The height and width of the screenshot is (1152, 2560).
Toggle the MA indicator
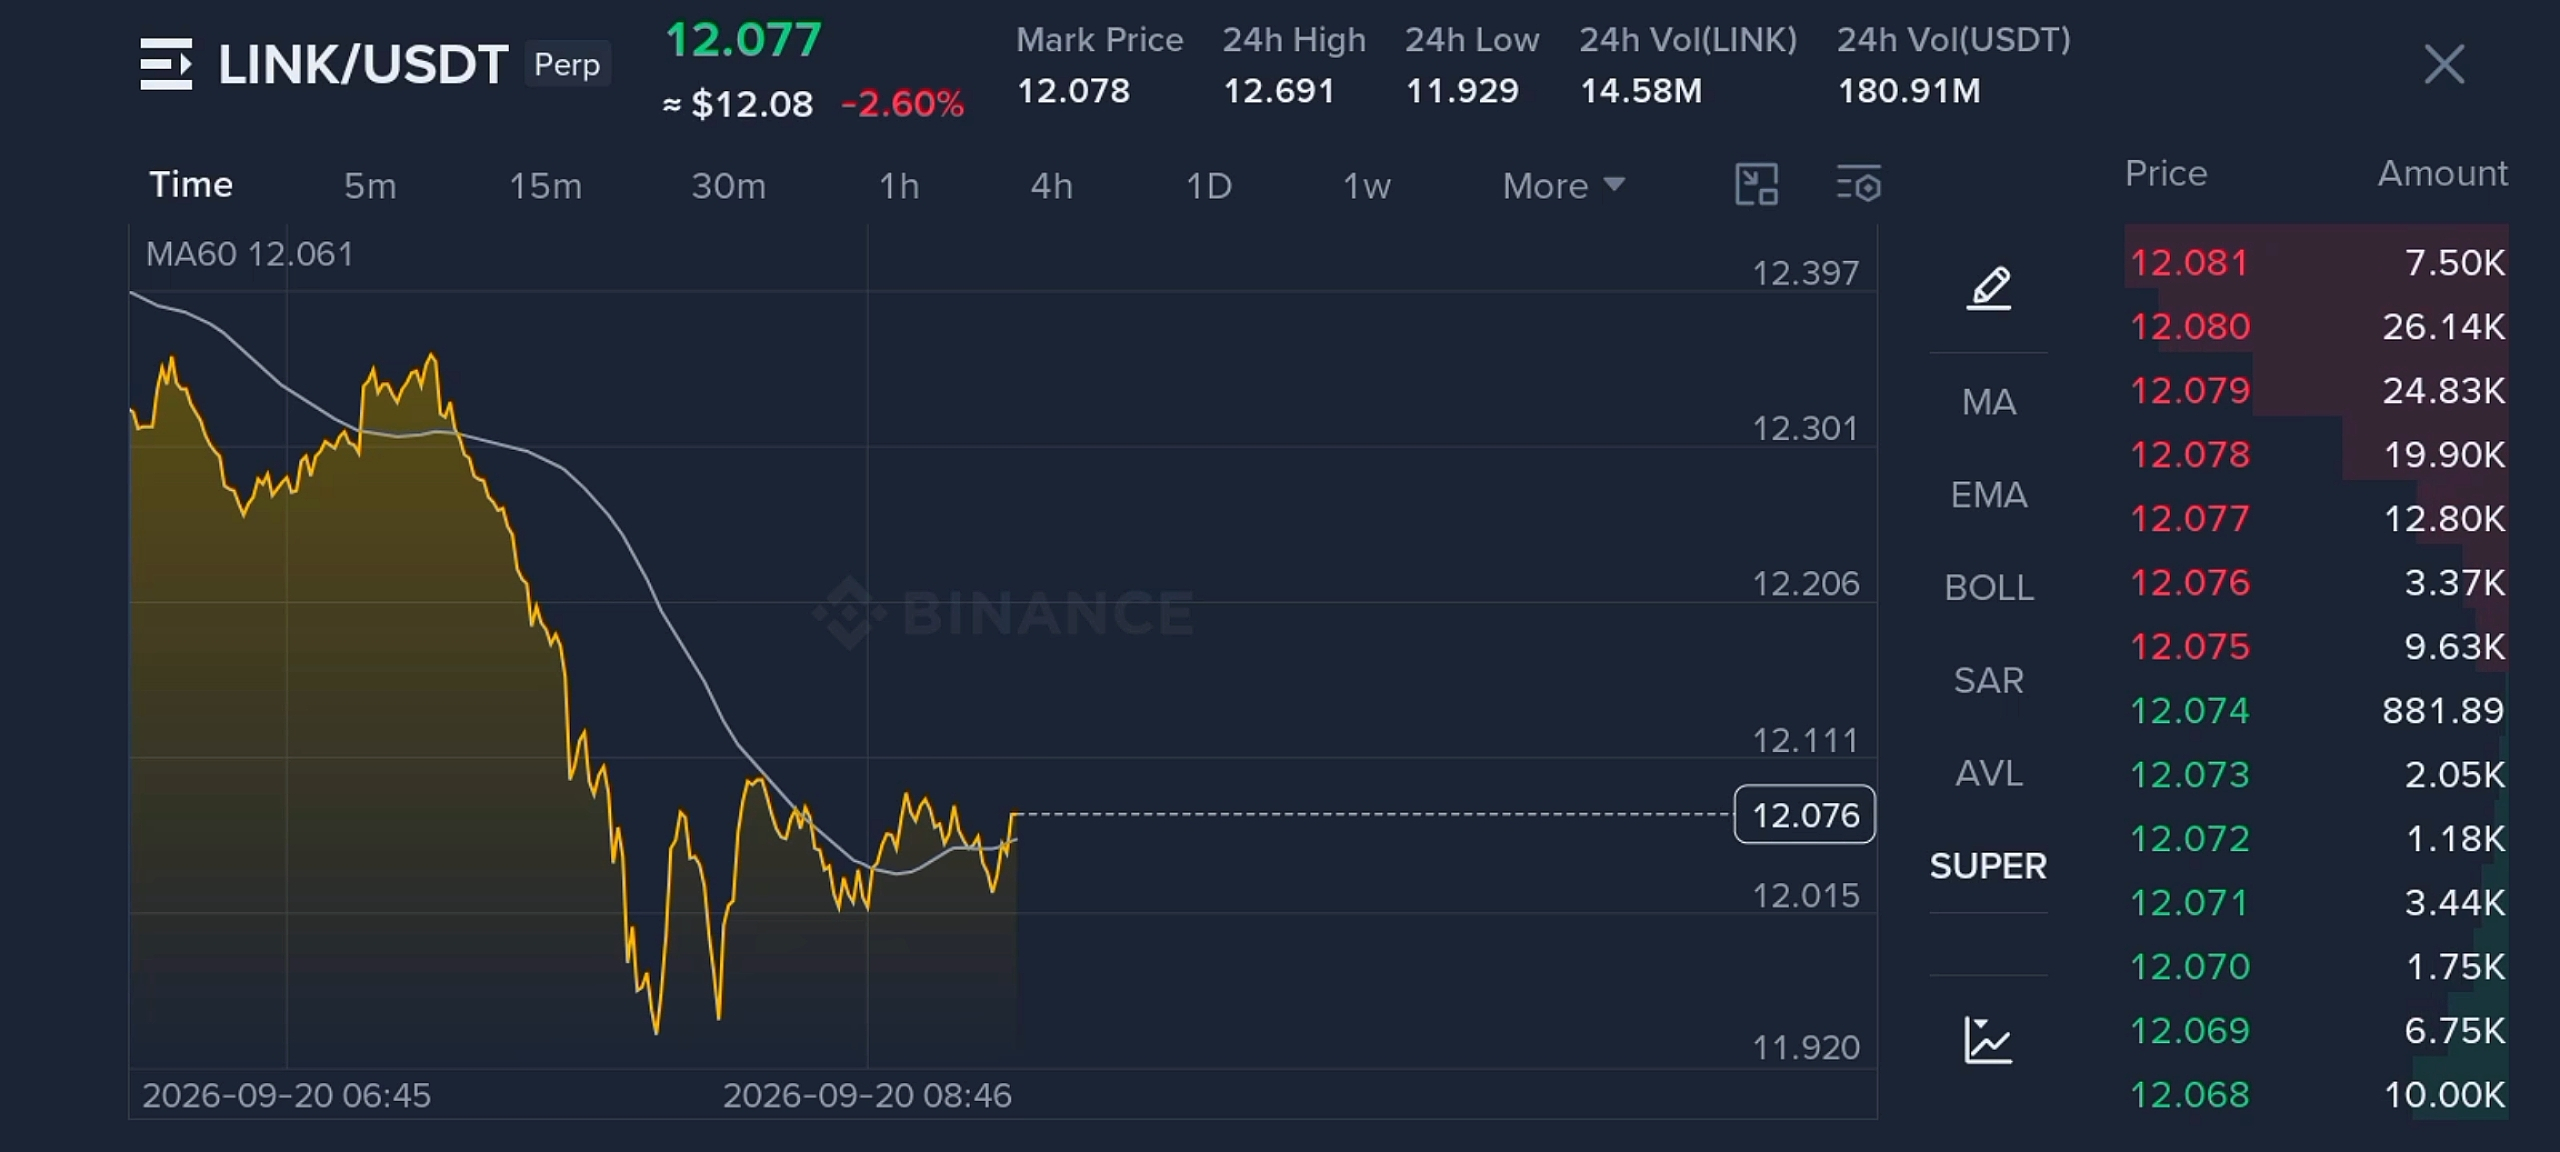[x=1988, y=402]
